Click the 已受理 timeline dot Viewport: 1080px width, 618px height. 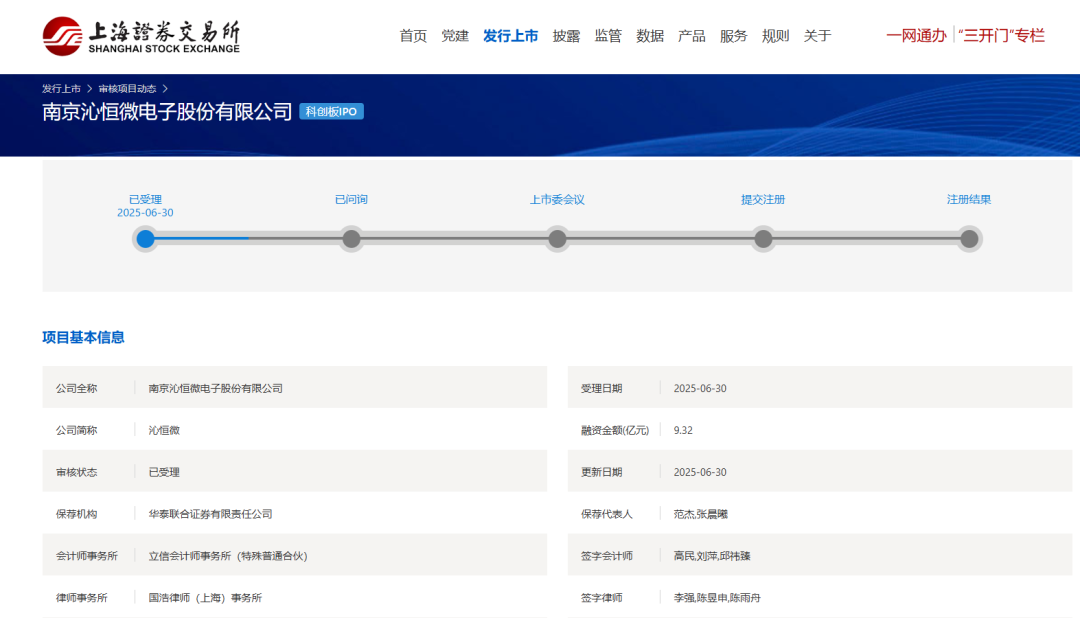(145, 239)
